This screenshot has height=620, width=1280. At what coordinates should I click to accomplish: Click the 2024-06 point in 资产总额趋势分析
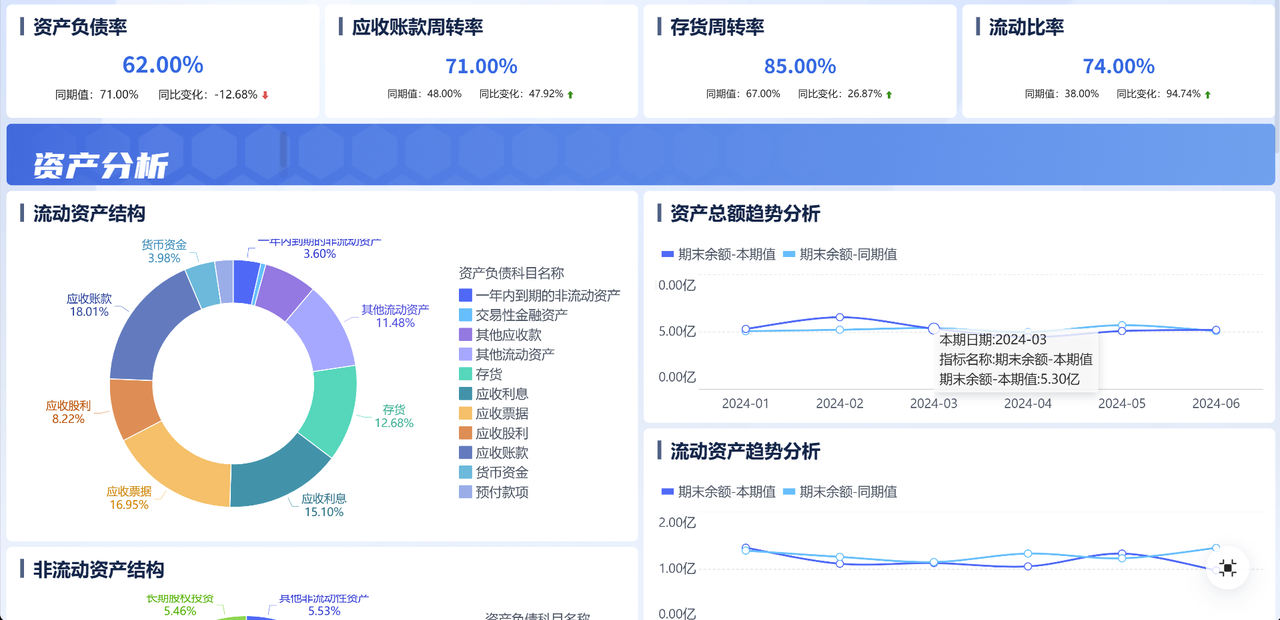coord(1216,329)
